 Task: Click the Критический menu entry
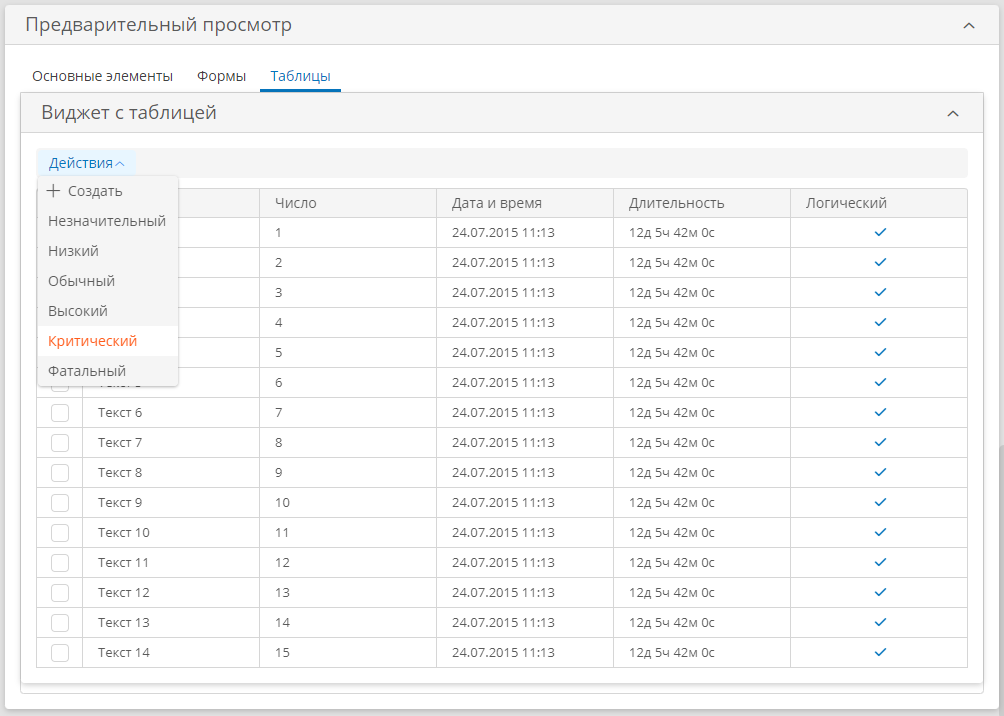(x=108, y=341)
